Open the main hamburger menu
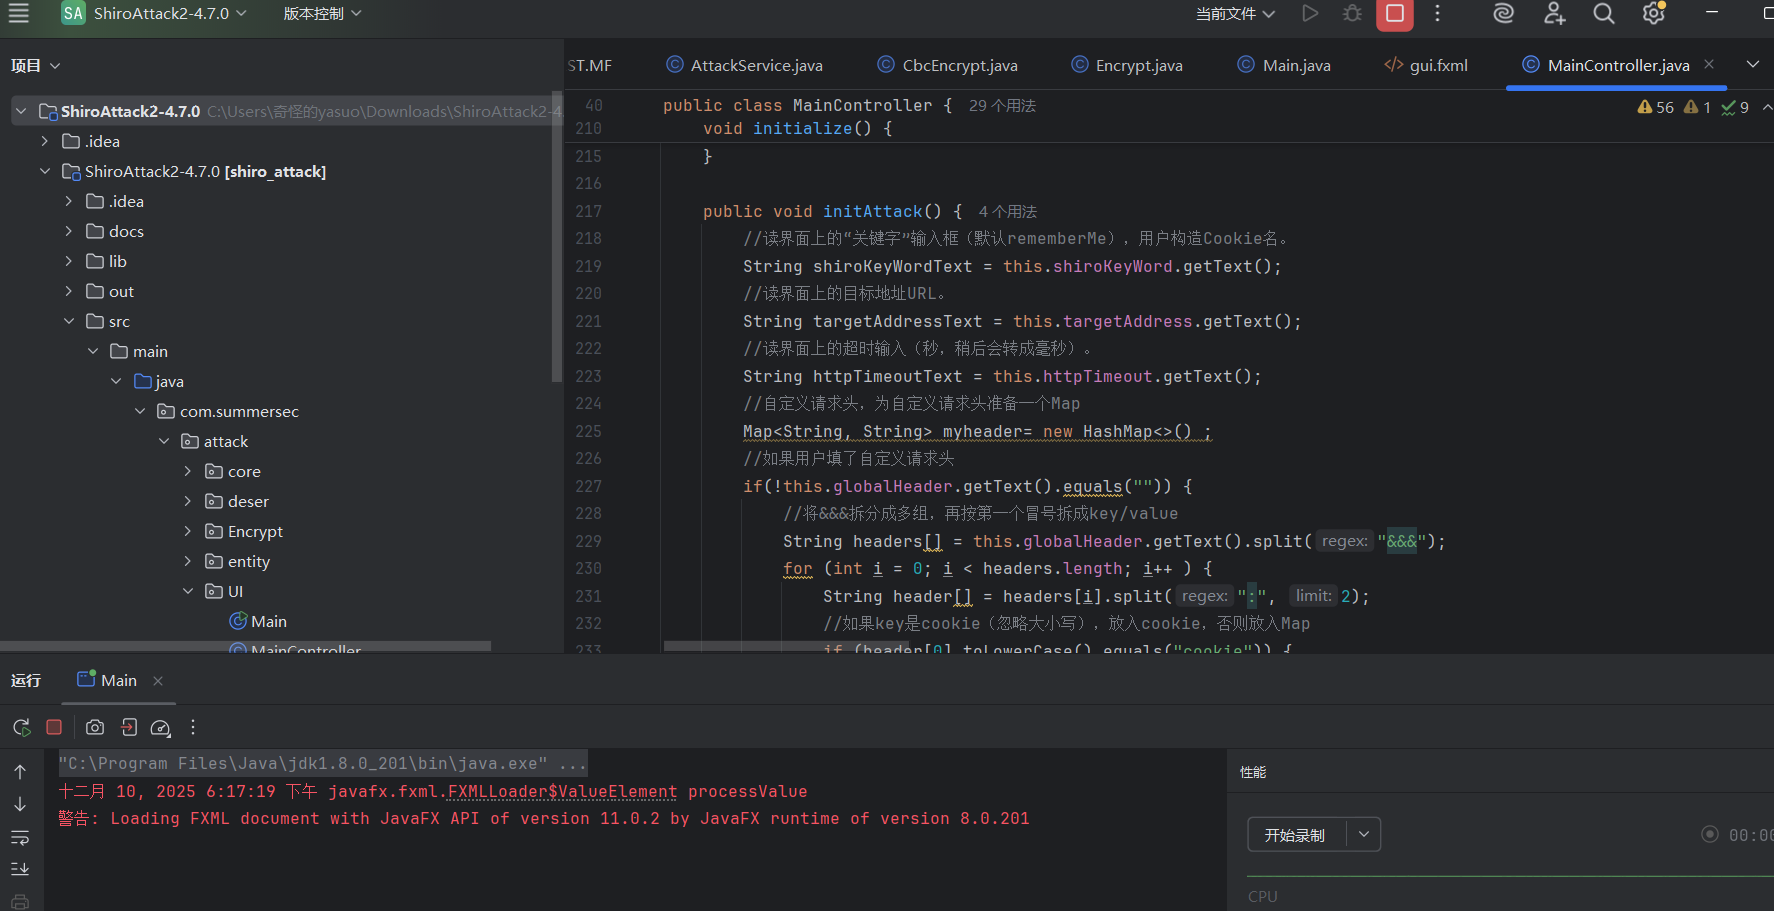Screen dimensions: 1774x911 pyautogui.click(x=19, y=13)
